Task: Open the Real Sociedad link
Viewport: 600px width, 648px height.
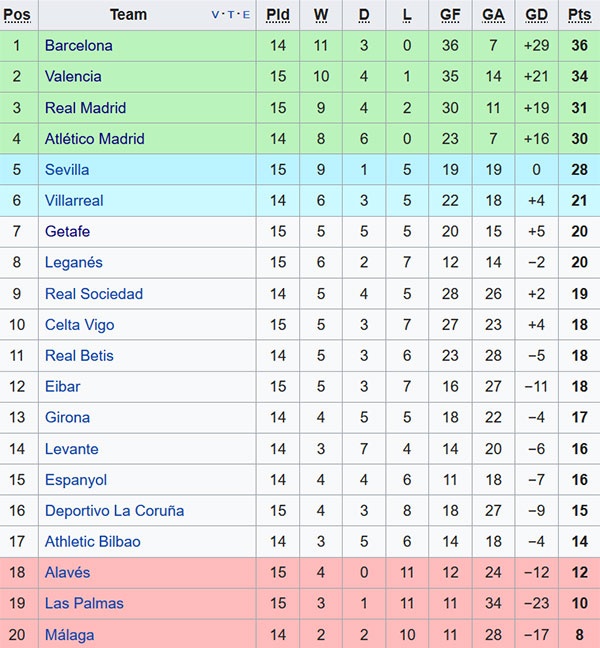Action: click(x=94, y=293)
